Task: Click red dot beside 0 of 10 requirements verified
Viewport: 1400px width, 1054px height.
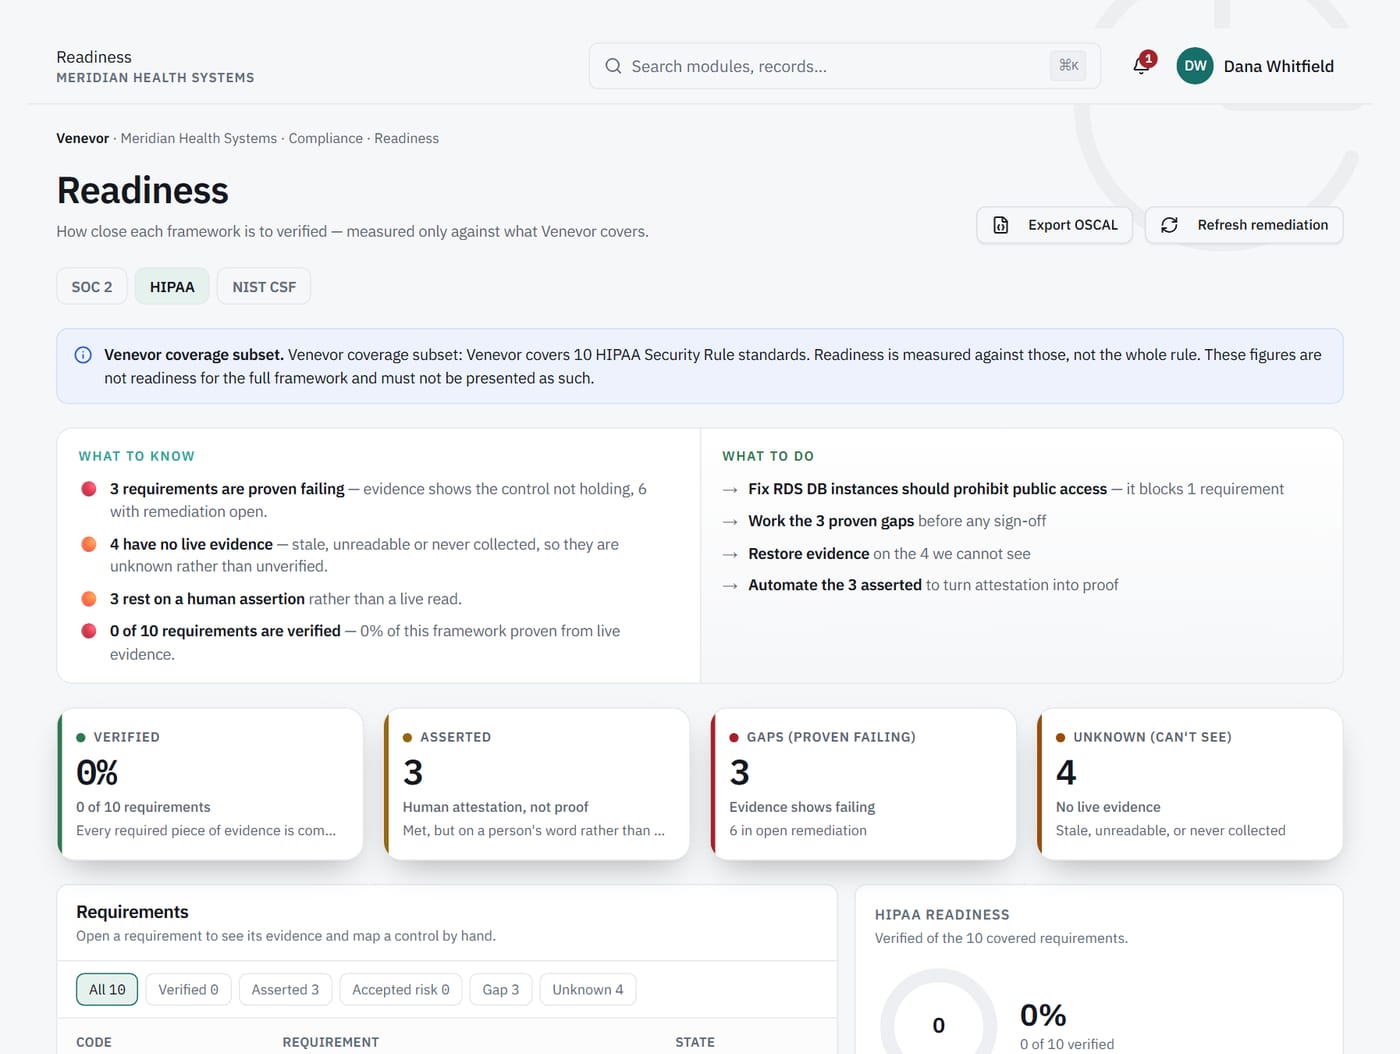Action: coord(89,631)
